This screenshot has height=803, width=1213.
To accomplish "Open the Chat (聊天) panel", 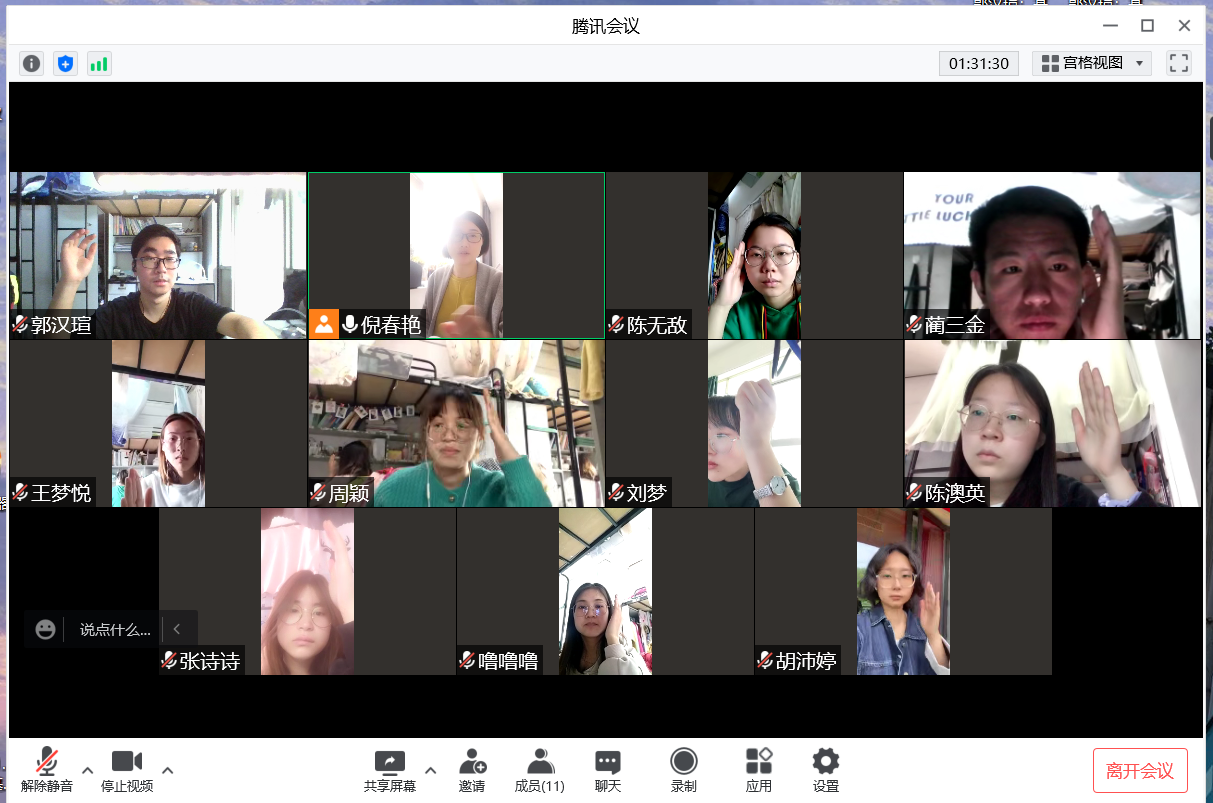I will coord(608,770).
